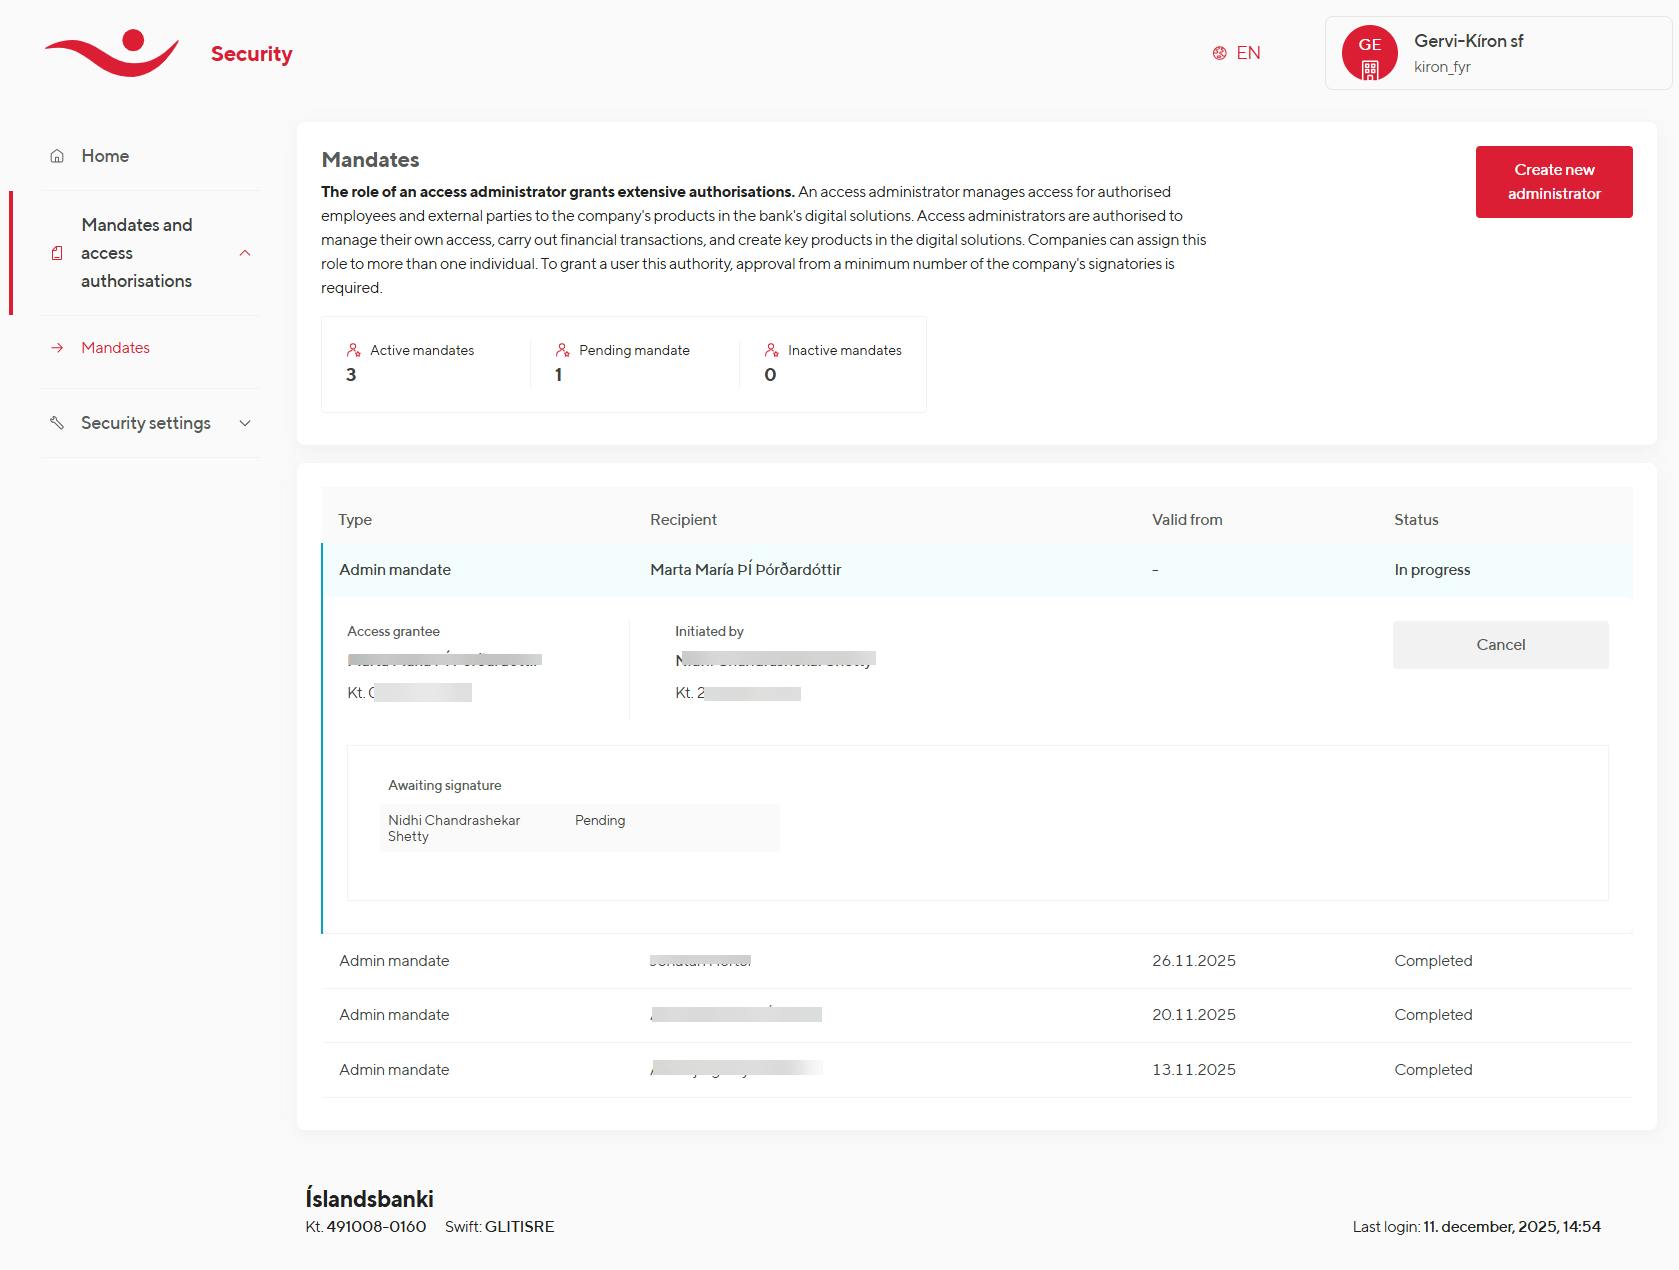Switch language via EN link
The height and width of the screenshot is (1270, 1679).
(1248, 53)
